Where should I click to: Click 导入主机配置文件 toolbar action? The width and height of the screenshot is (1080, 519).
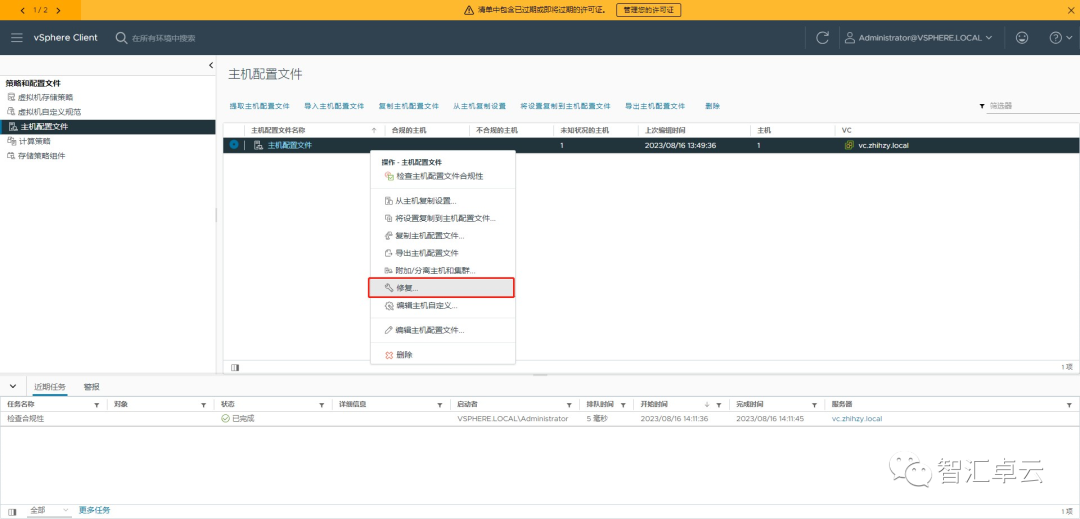(334, 107)
